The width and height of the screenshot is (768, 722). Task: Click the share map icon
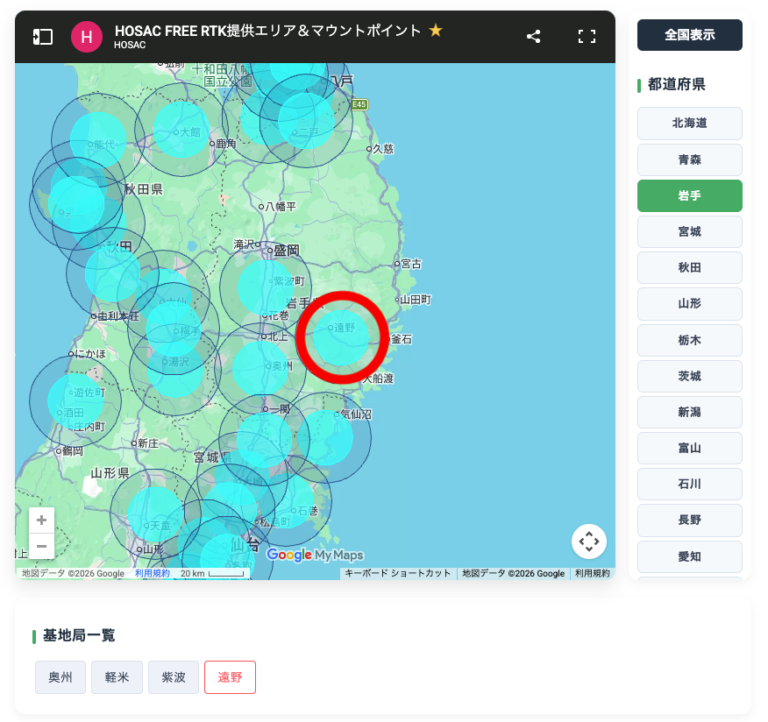(x=533, y=36)
